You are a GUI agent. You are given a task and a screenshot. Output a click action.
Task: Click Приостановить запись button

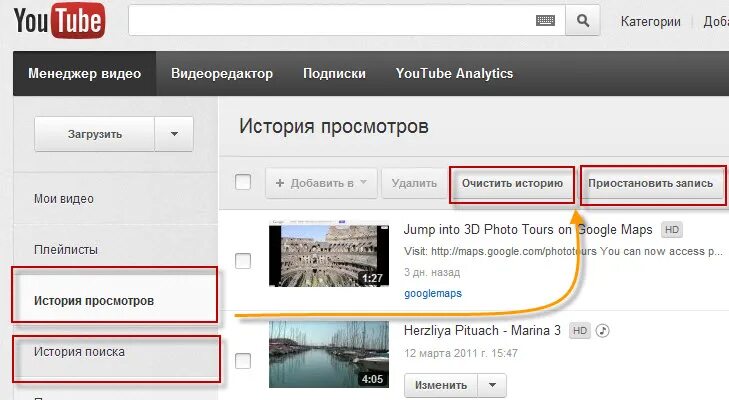pos(650,183)
